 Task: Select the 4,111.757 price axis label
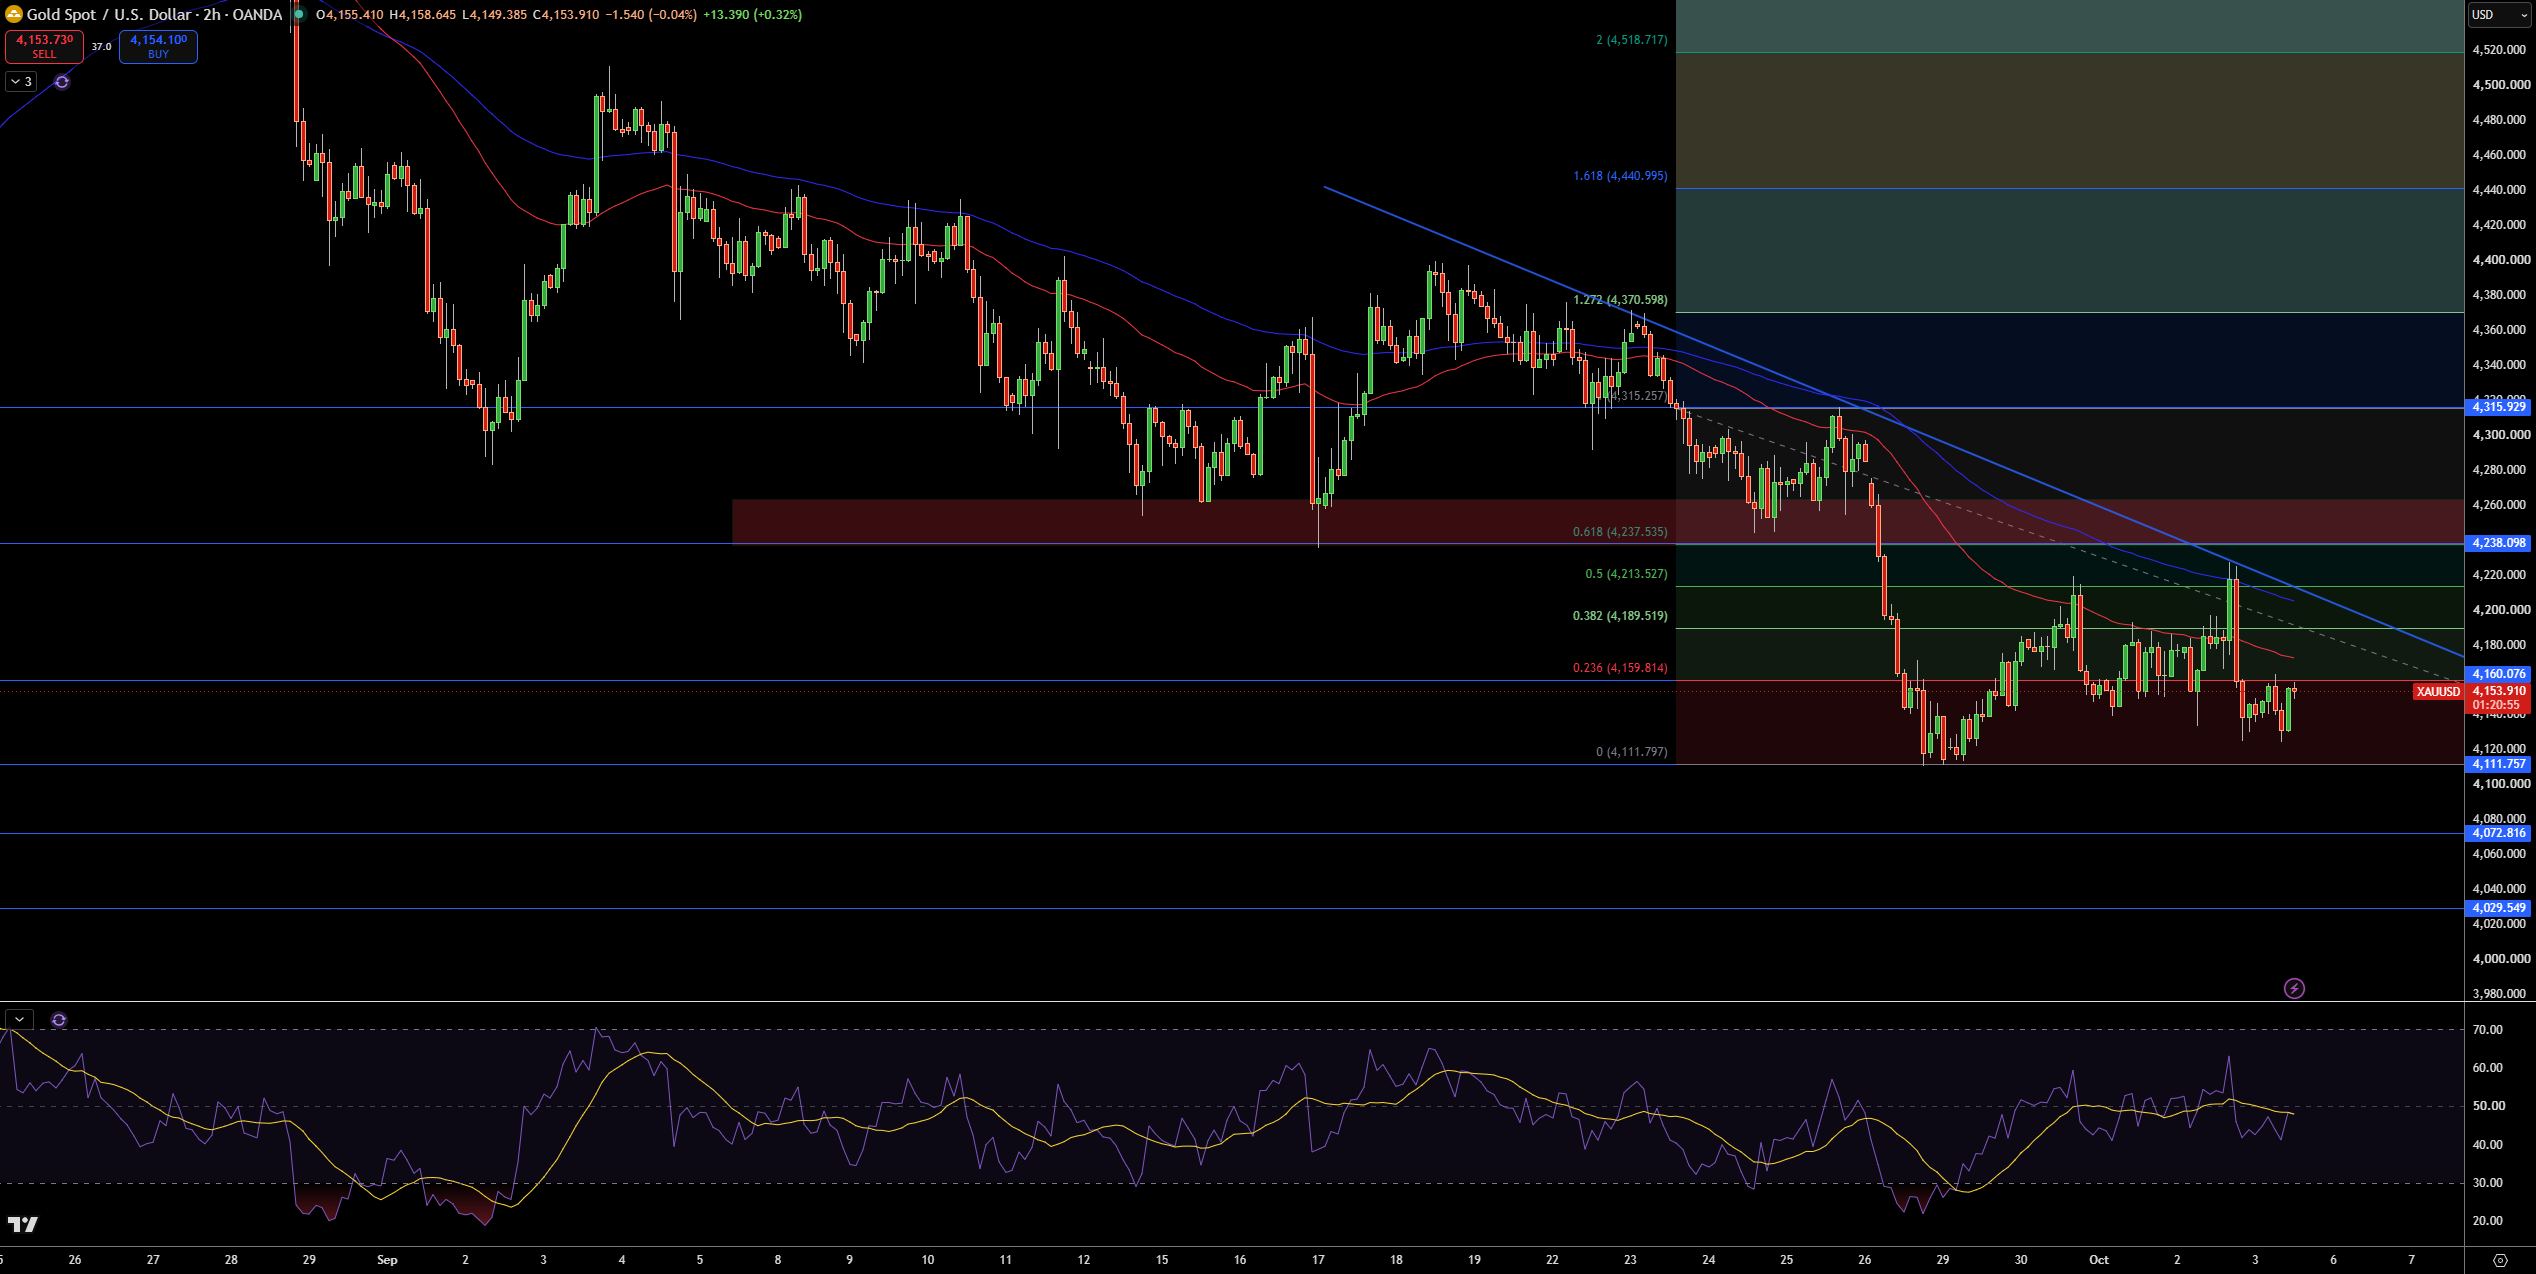click(x=2499, y=764)
